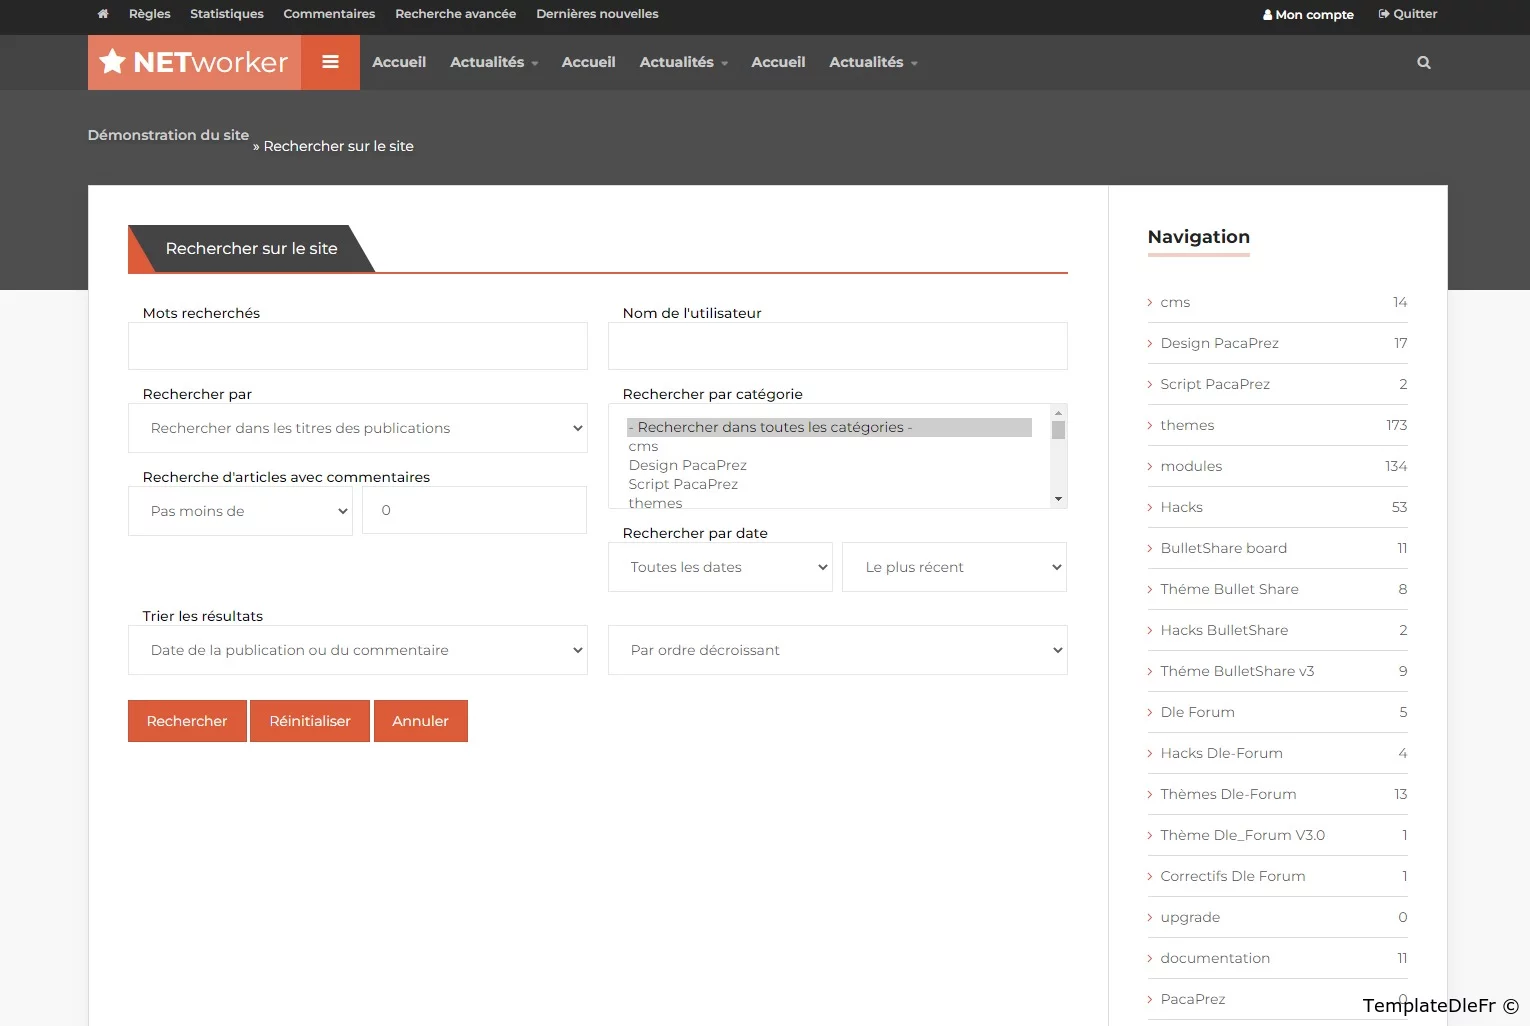Click the home icon in top bar

point(103,14)
